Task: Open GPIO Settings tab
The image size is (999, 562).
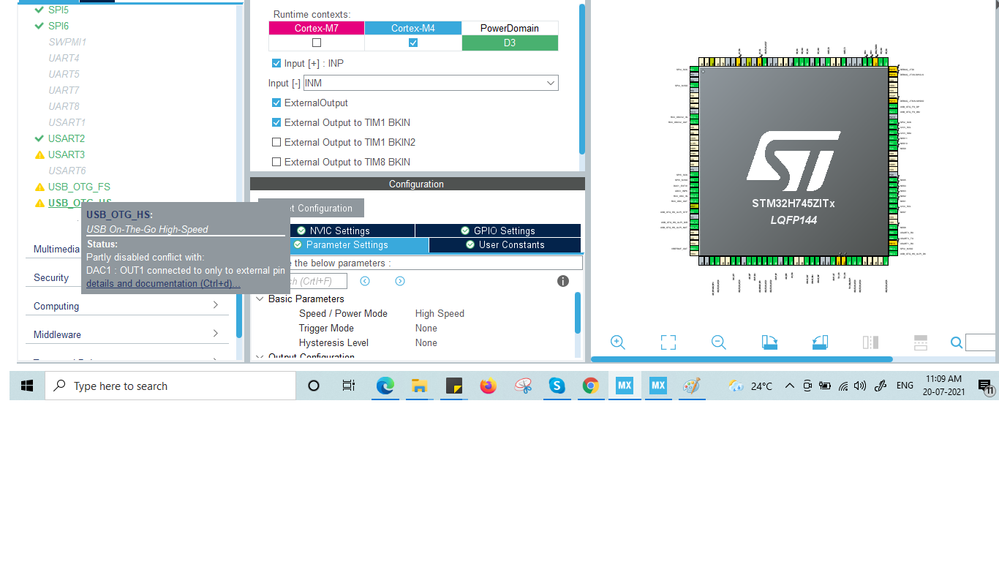Action: 498,231
